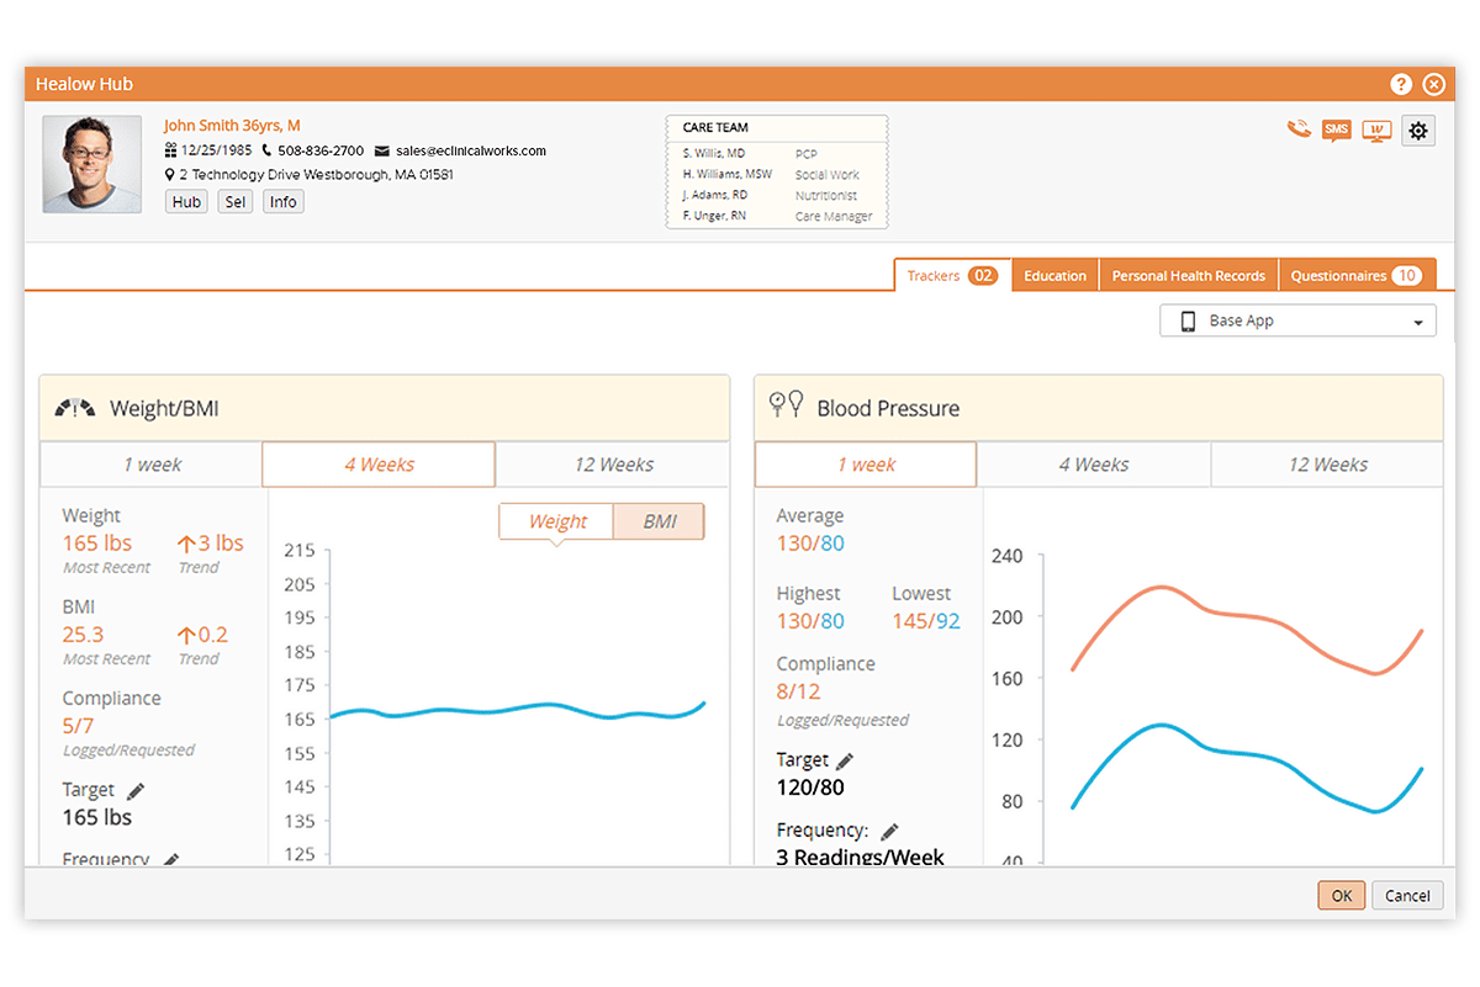
Task: Select S. Willis, MD in care team
Action: (714, 154)
